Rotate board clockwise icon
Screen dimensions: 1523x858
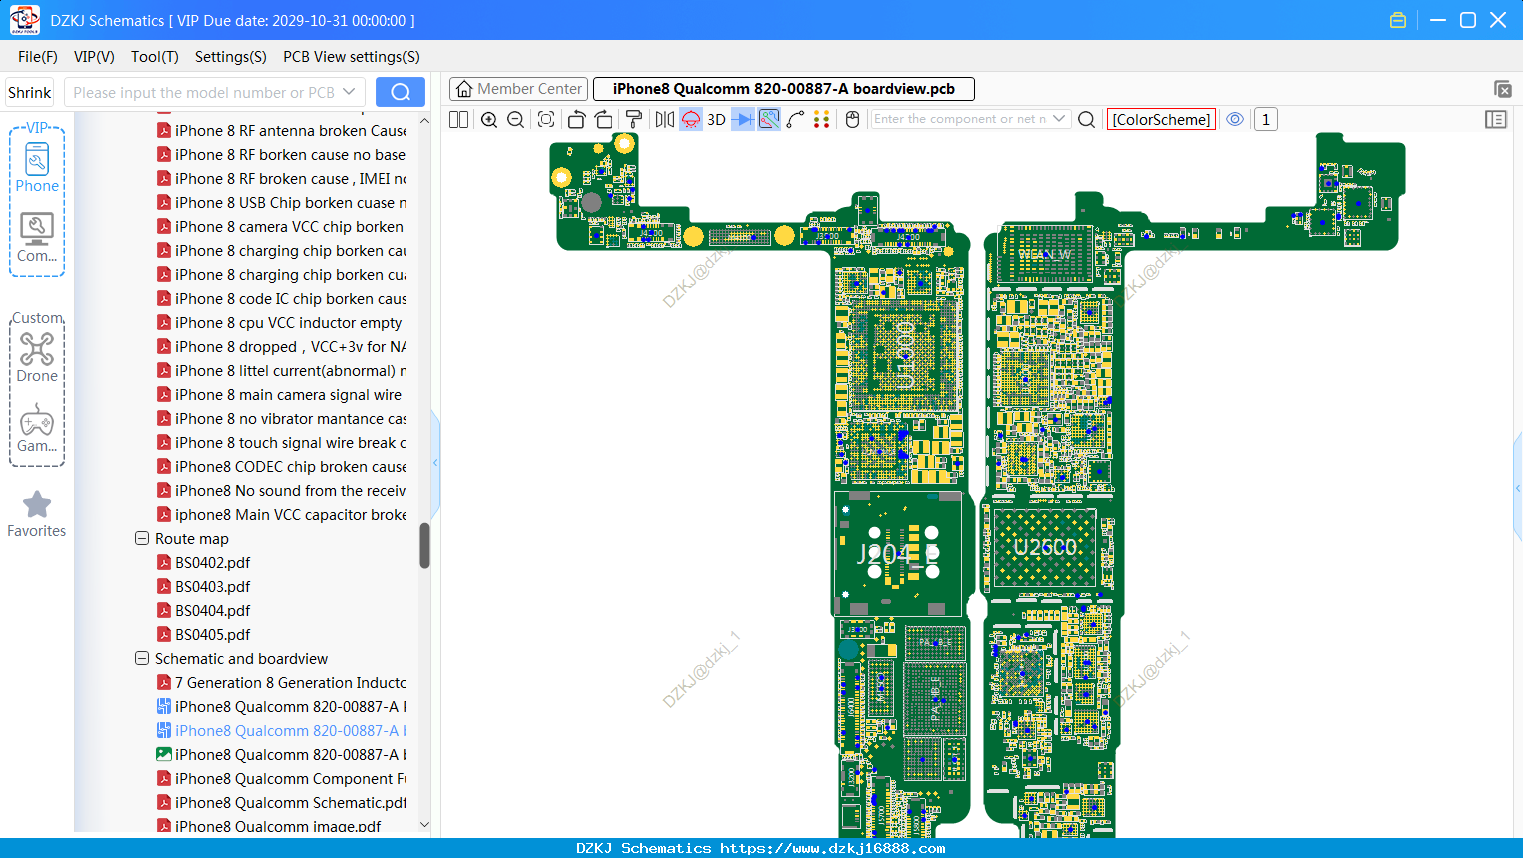click(604, 119)
